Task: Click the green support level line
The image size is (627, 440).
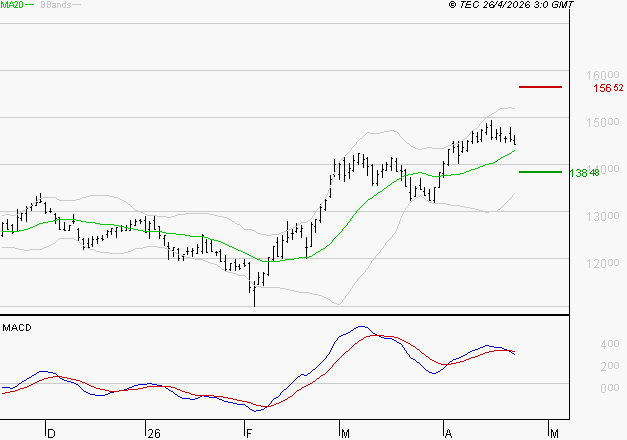Action: coord(540,172)
